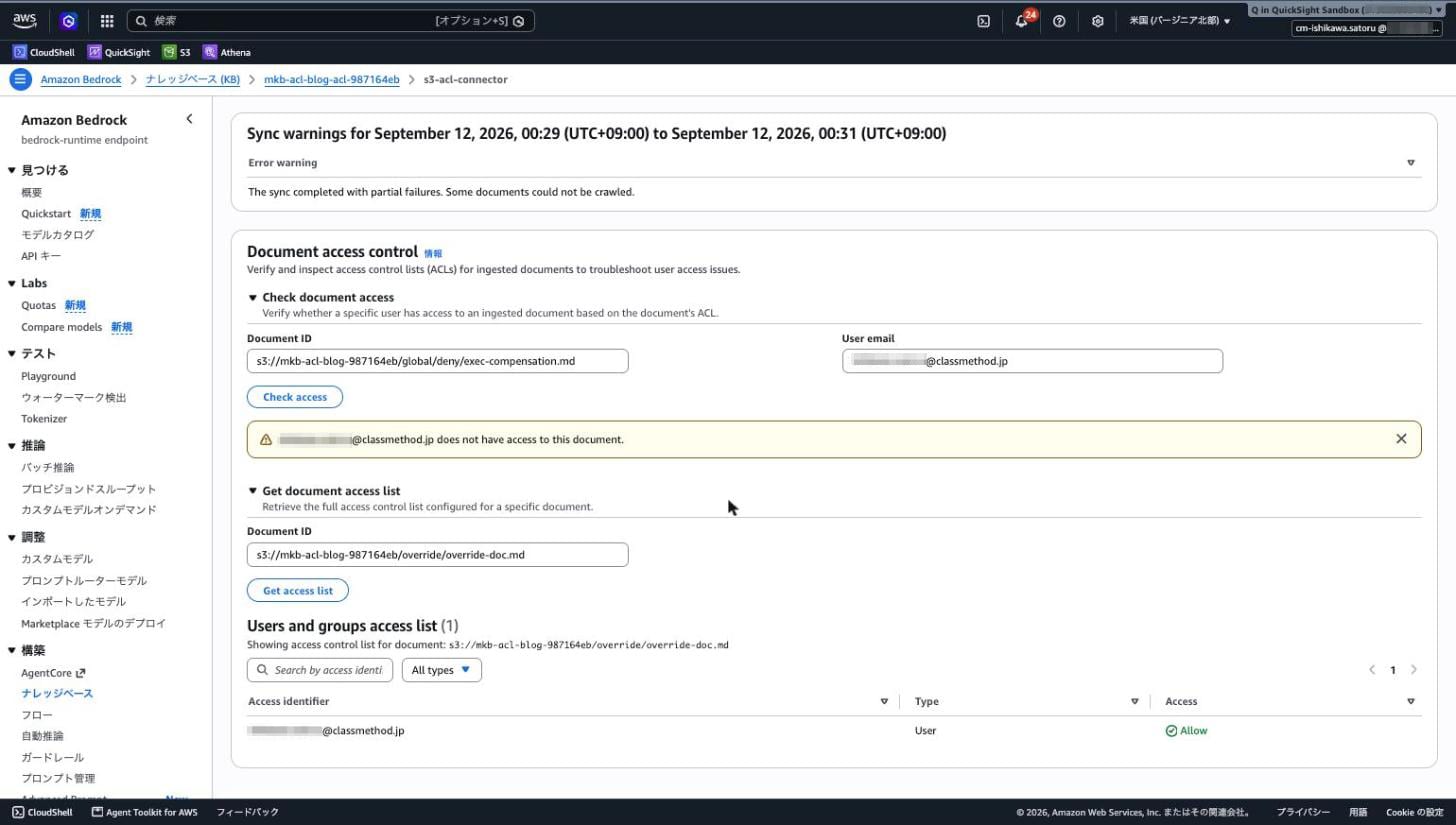This screenshot has height=825, width=1456.
Task: Open ガードレール in the sidebar
Action: 53,757
